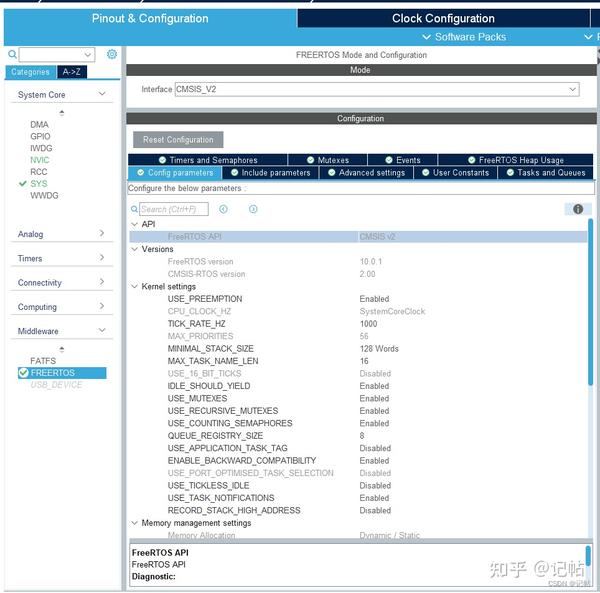Click the magnifier icon beside the parameter search field
Image resolution: width=600 pixels, height=593 pixels.
[x=134, y=209]
